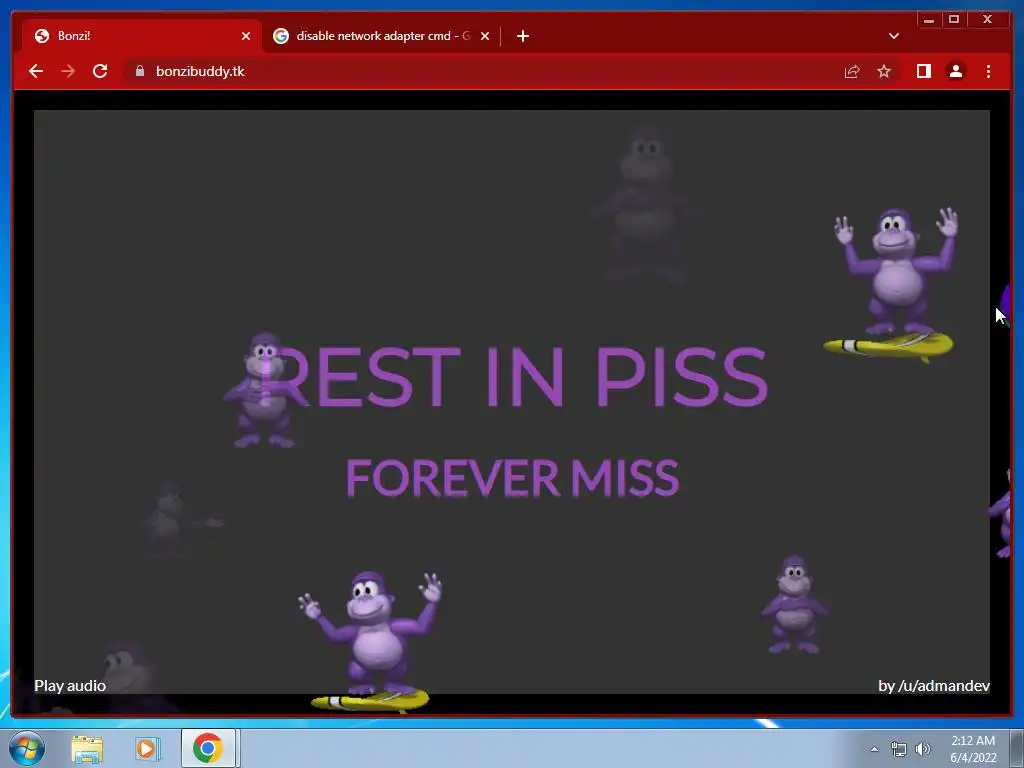
Task: Switch to the Bonzi! tab
Action: 141,36
